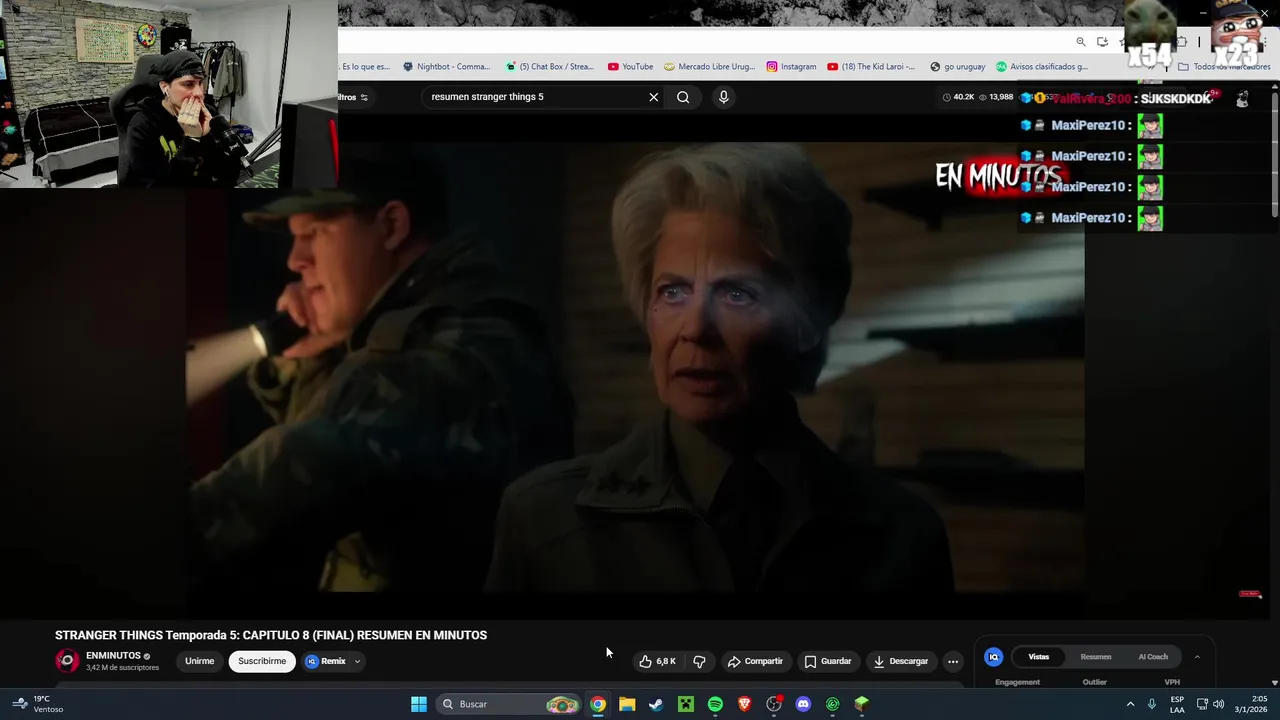Open the green circular taskbar app
Viewport: 1280px width, 720px height.
pos(833,704)
